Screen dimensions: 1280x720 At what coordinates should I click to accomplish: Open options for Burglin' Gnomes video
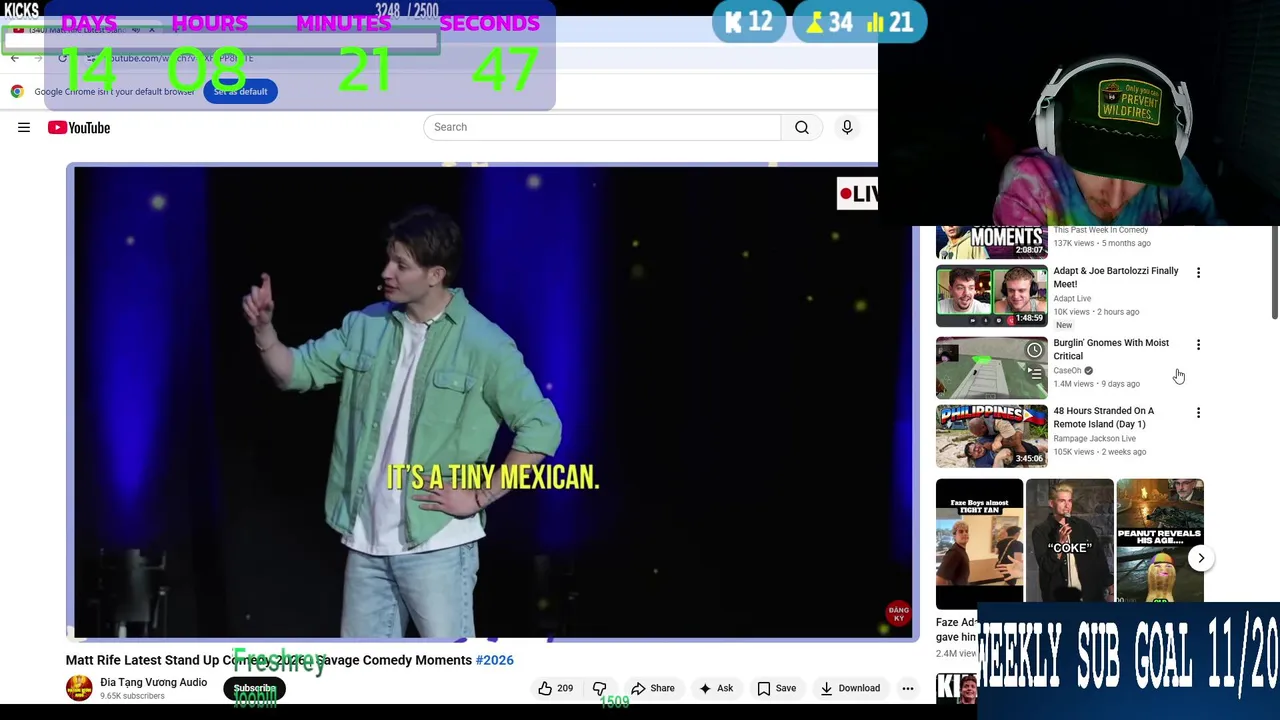coord(1198,344)
